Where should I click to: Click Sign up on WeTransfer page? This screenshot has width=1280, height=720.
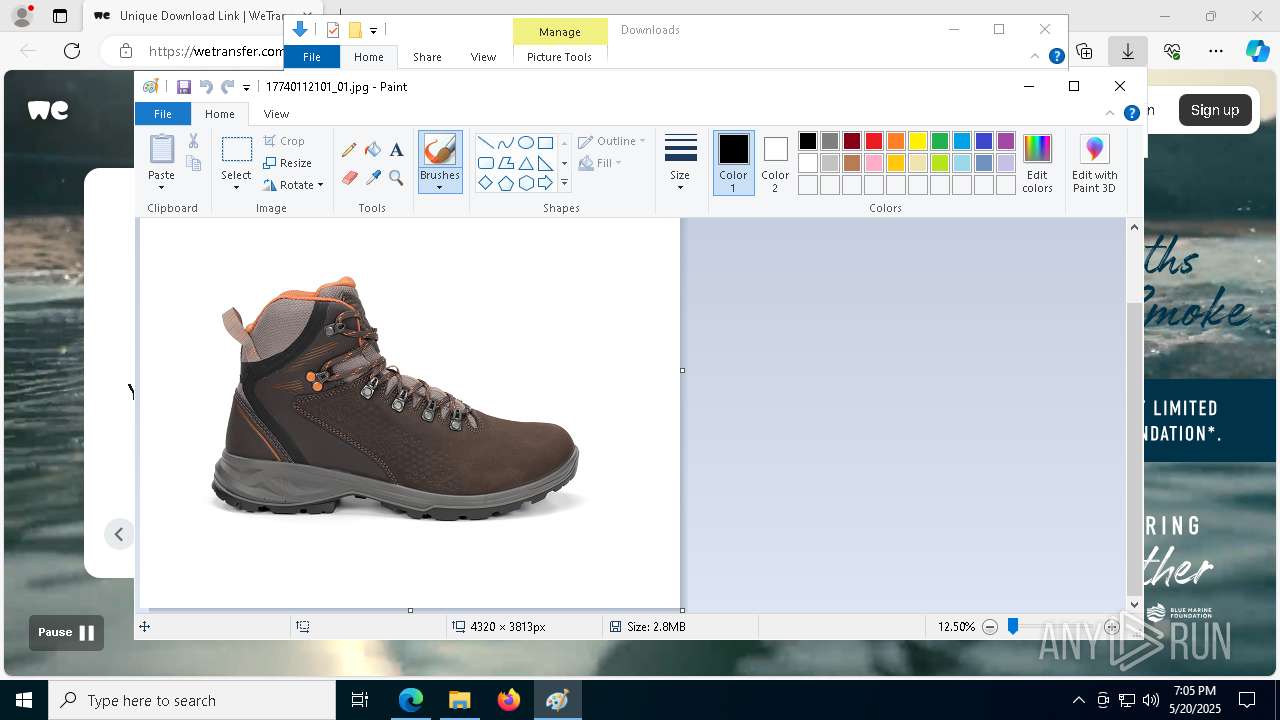coord(1215,110)
